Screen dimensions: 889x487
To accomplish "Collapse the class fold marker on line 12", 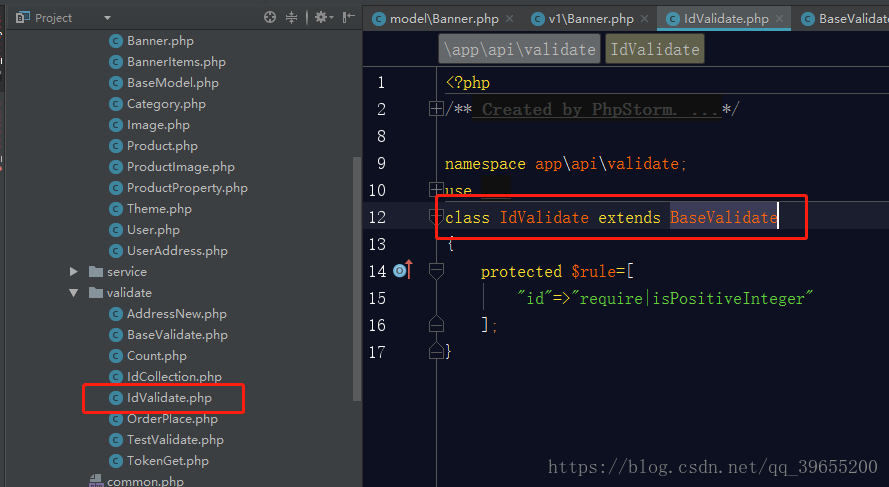I will click(x=436, y=217).
